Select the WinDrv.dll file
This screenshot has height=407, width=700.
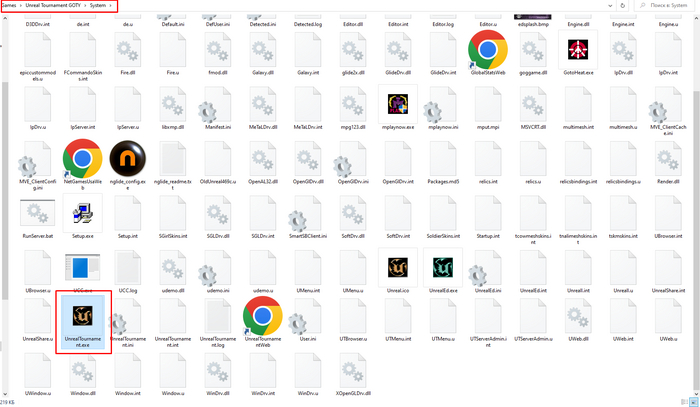(x=217, y=374)
